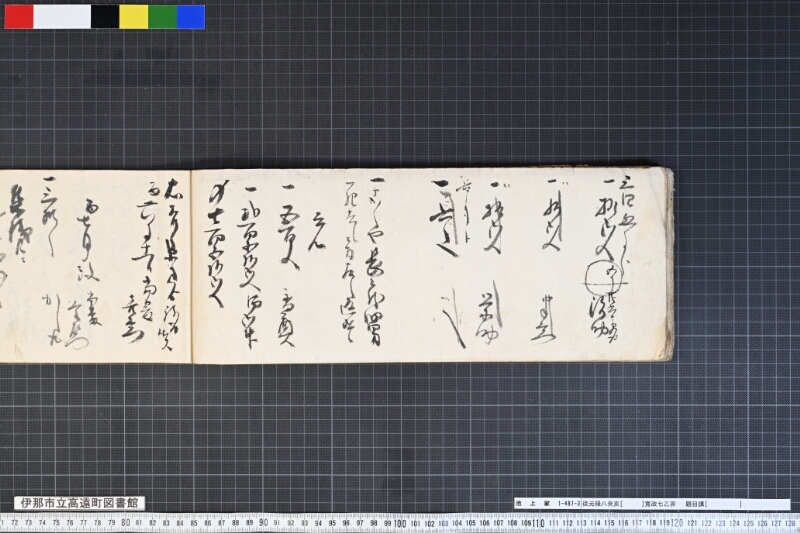
Task: Click the 80 mark on the ruler
Action: (126, 523)
